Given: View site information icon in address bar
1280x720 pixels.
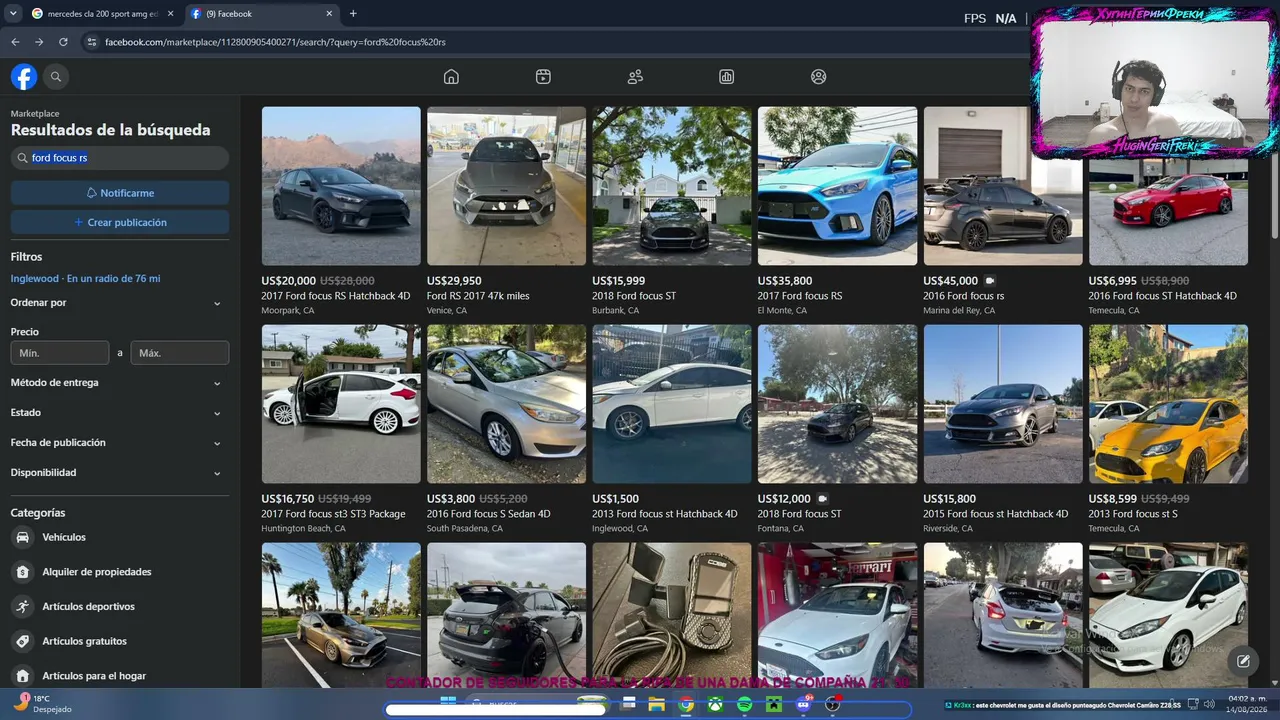Looking at the screenshot, I should 92,42.
